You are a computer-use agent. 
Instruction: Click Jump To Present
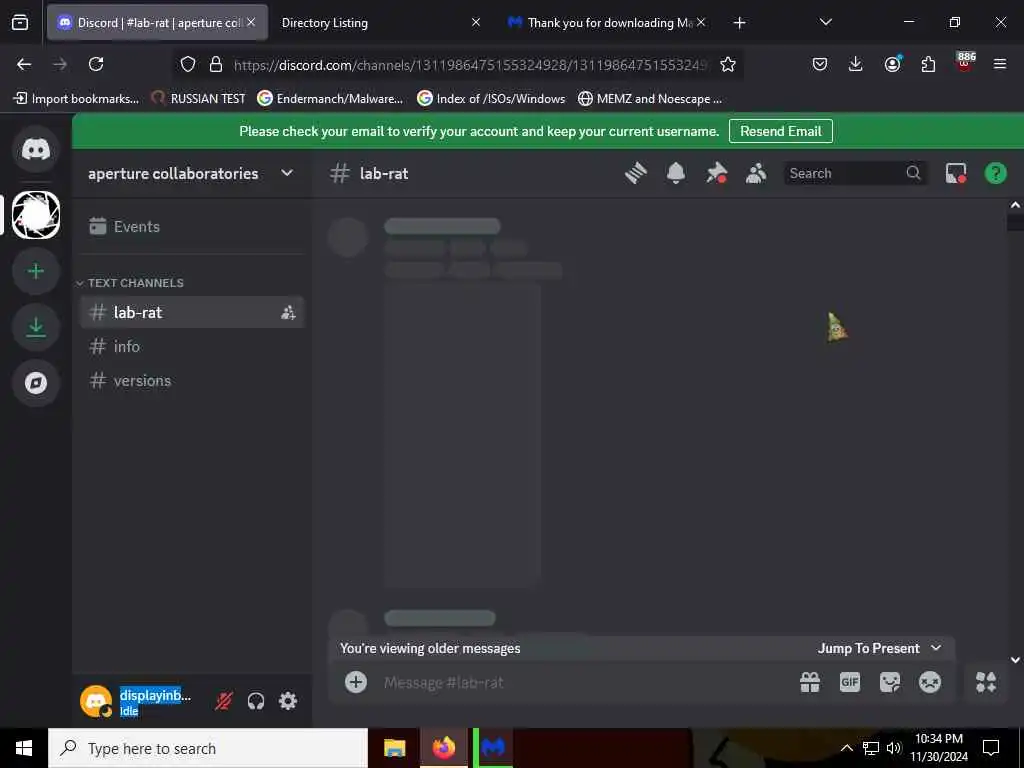pyautogui.click(x=879, y=648)
